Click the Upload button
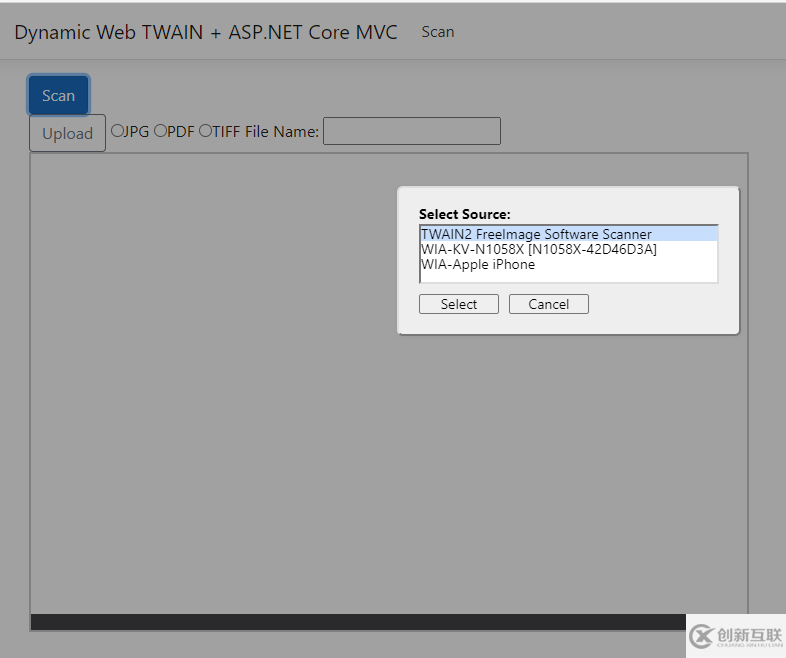The height and width of the screenshot is (658, 786). [x=67, y=133]
